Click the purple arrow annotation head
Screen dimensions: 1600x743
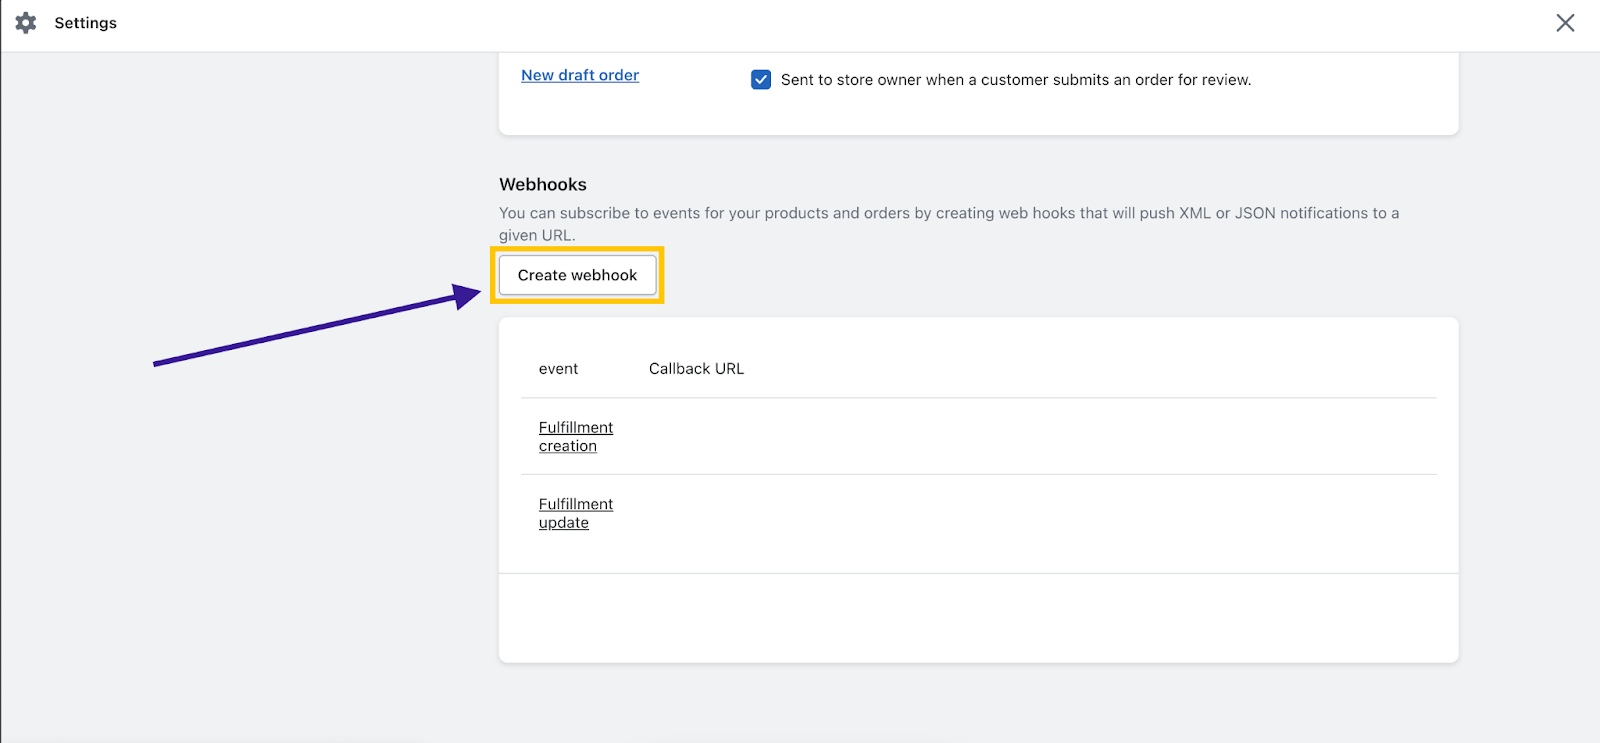click(x=467, y=296)
